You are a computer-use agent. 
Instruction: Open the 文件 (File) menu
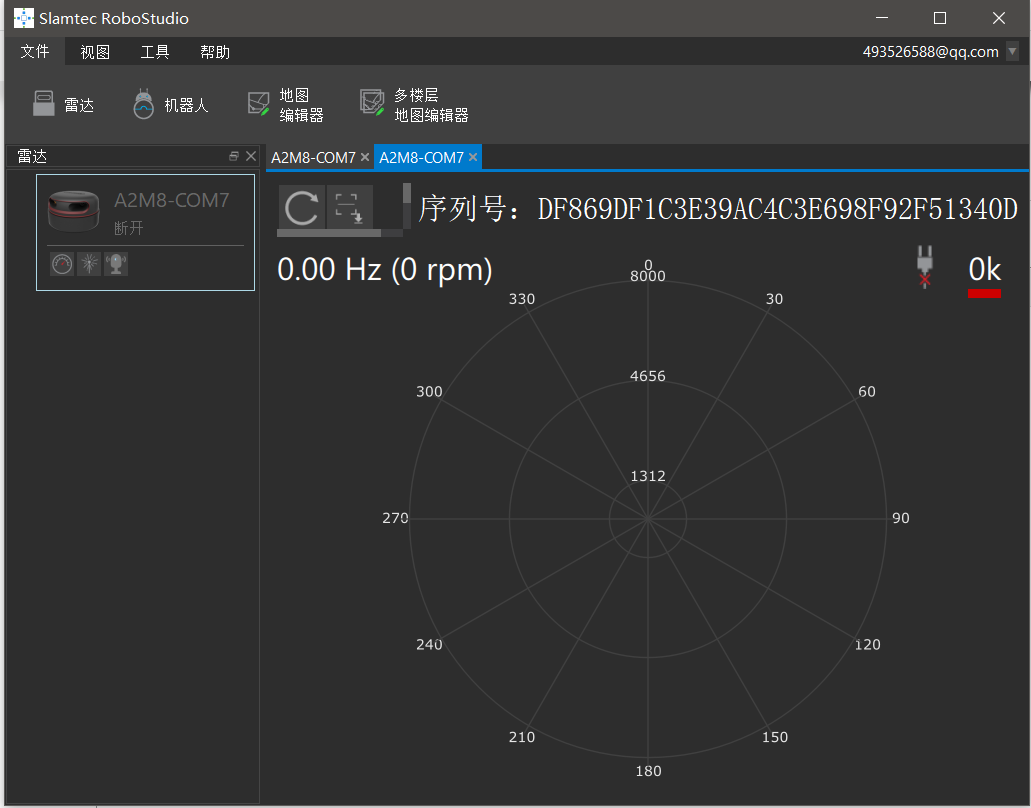click(x=35, y=52)
